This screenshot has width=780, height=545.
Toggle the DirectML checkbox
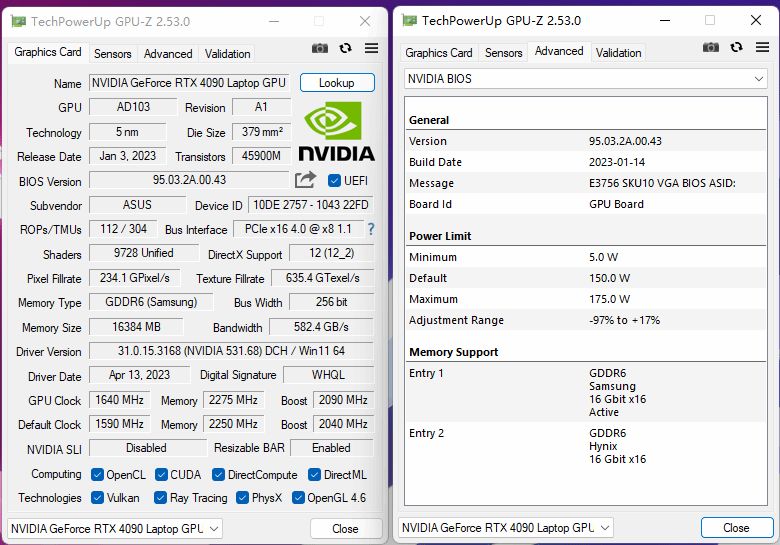point(314,475)
